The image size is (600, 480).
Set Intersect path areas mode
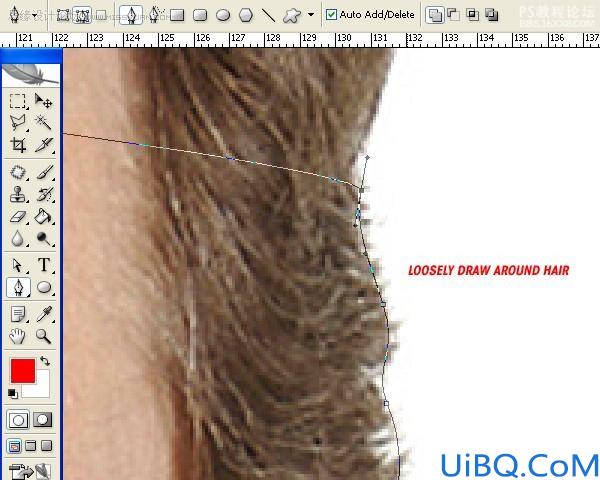[x=473, y=15]
